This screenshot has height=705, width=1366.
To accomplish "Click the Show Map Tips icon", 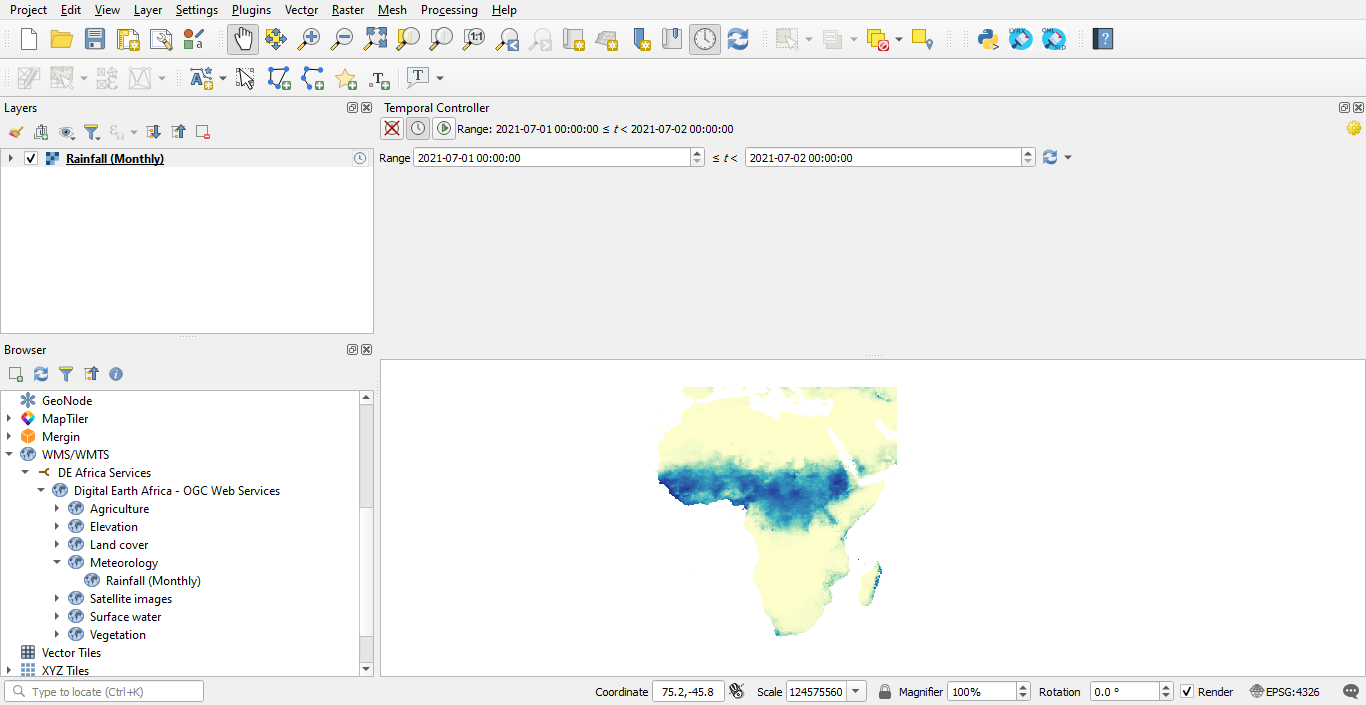I will click(x=922, y=39).
